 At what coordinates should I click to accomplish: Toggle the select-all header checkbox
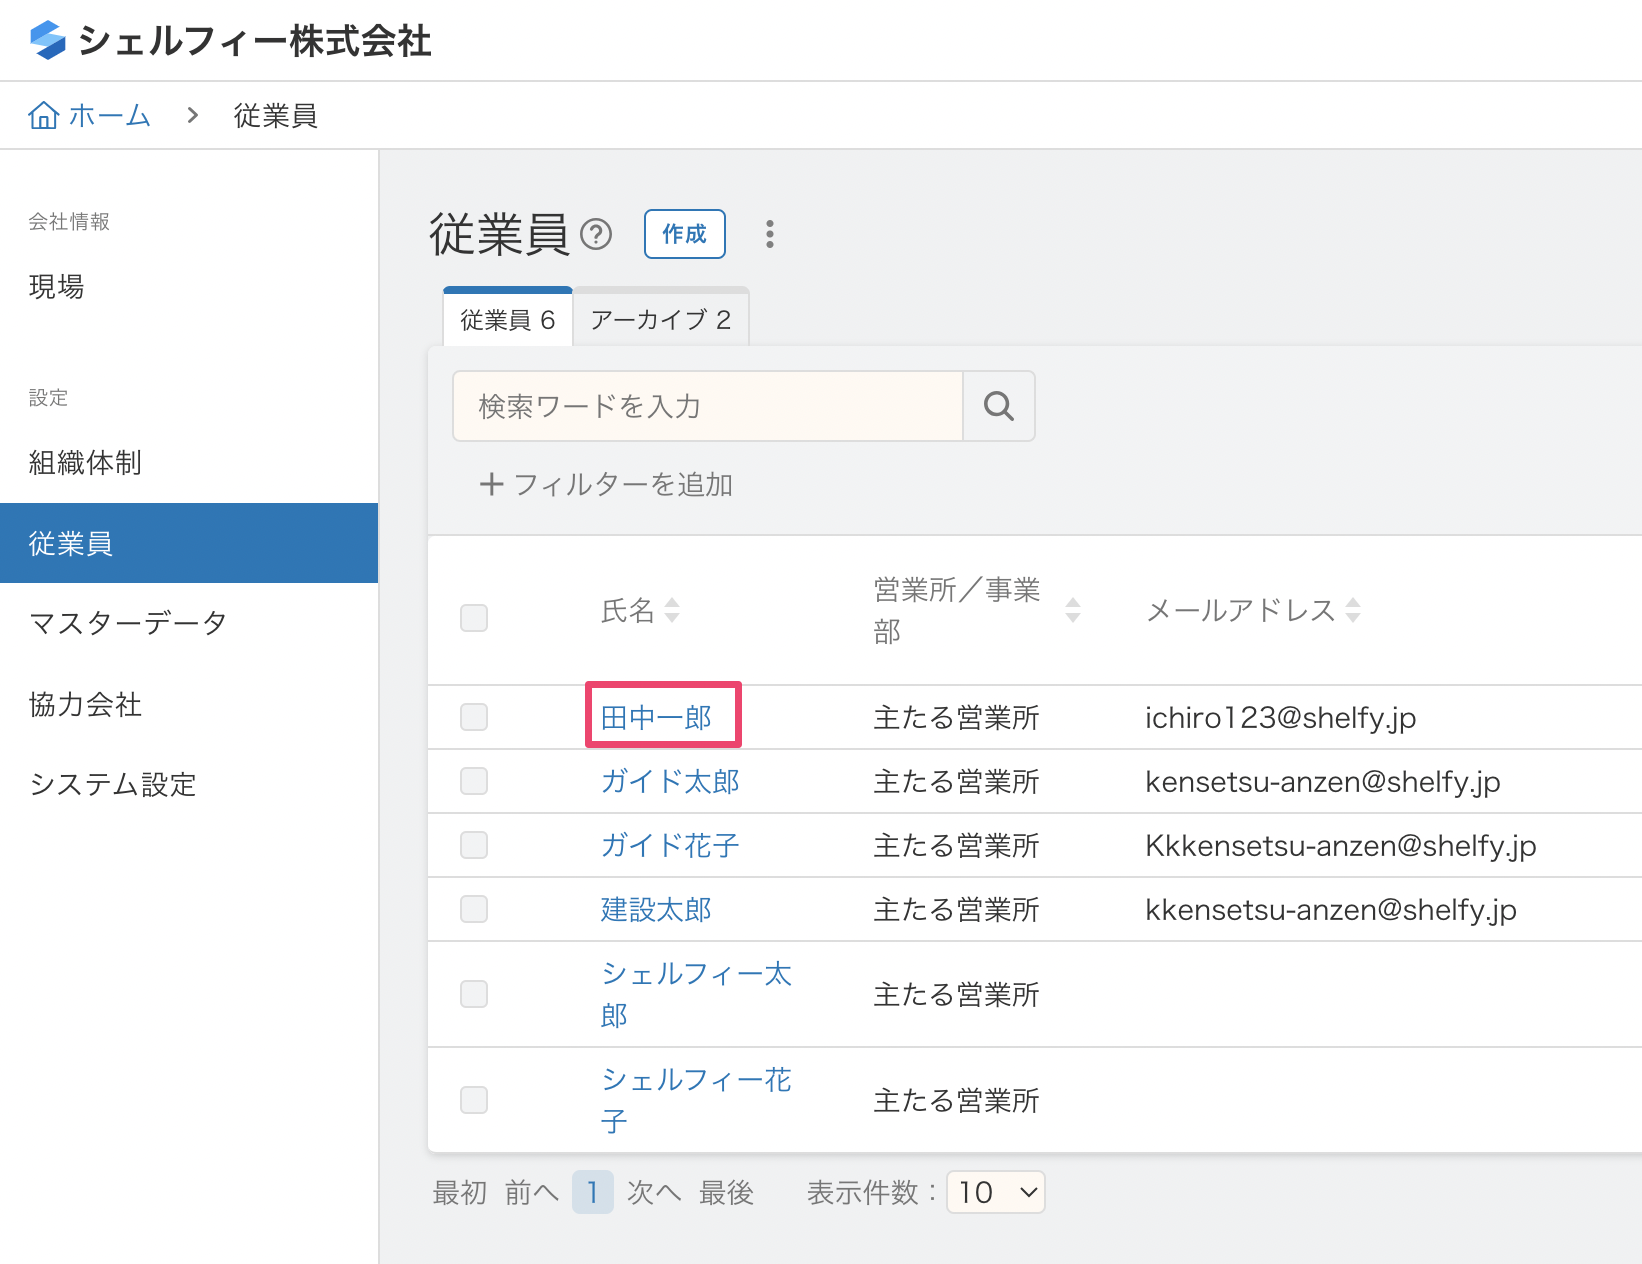point(474,618)
